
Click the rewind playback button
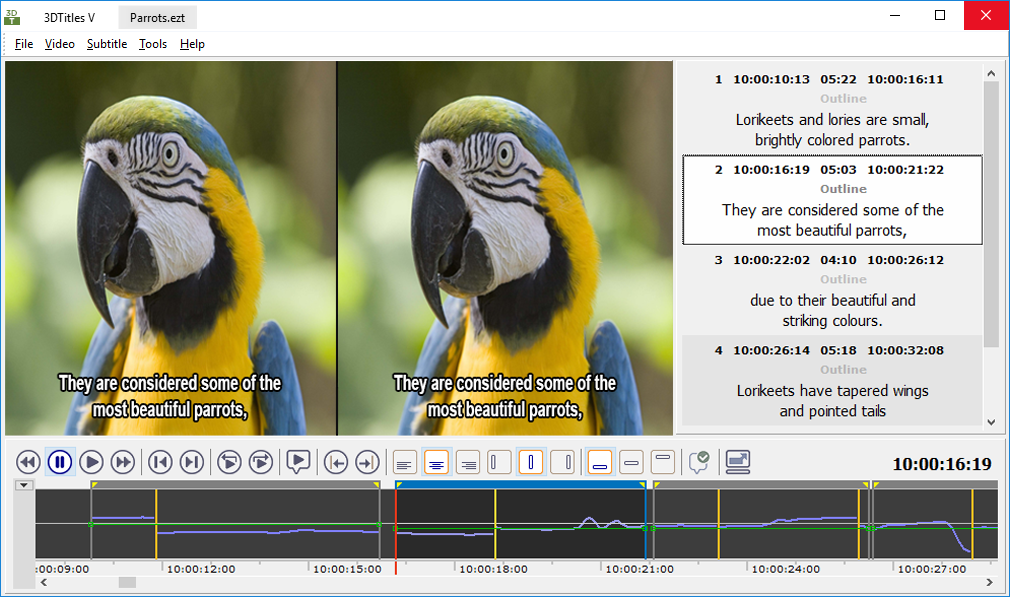pos(28,462)
